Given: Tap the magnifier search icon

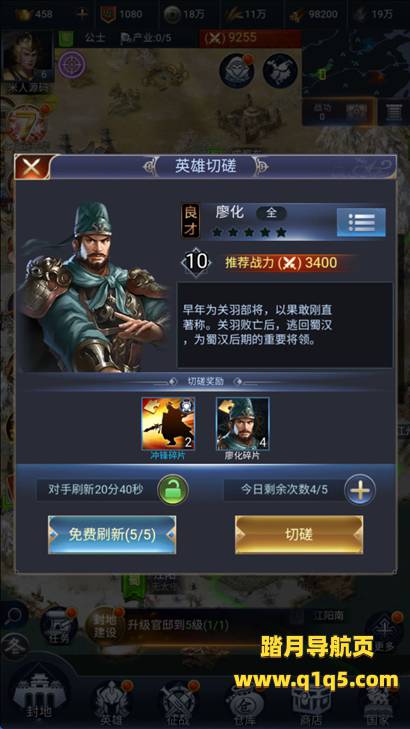Looking at the screenshot, I should click(14, 616).
